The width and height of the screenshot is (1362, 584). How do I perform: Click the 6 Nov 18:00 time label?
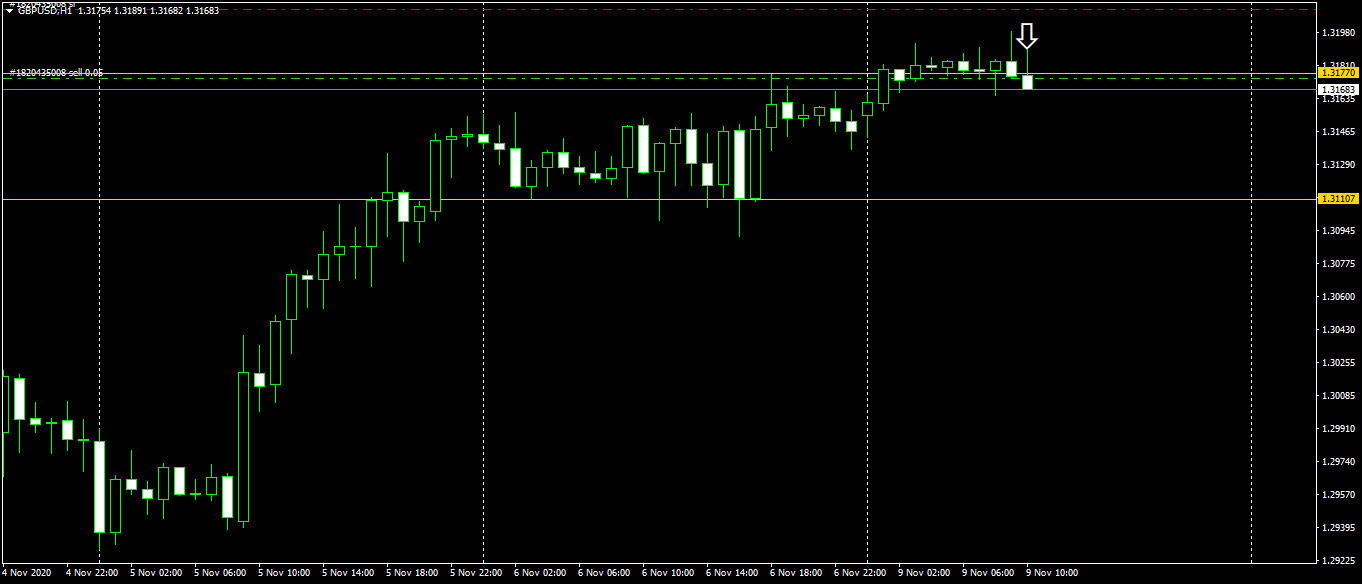(x=796, y=573)
